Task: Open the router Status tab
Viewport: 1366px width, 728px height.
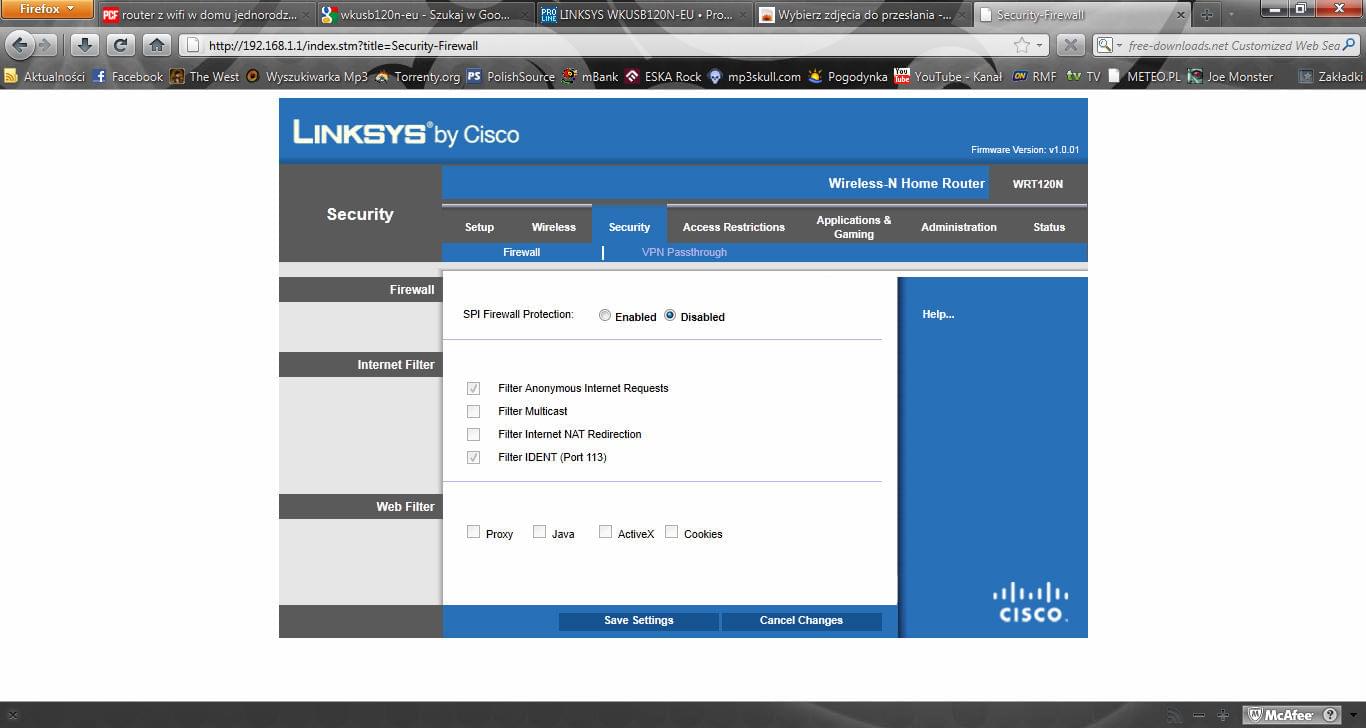Action: 1049,227
